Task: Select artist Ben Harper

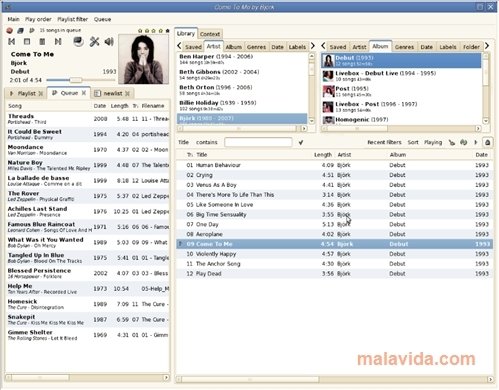Action: click(x=242, y=59)
